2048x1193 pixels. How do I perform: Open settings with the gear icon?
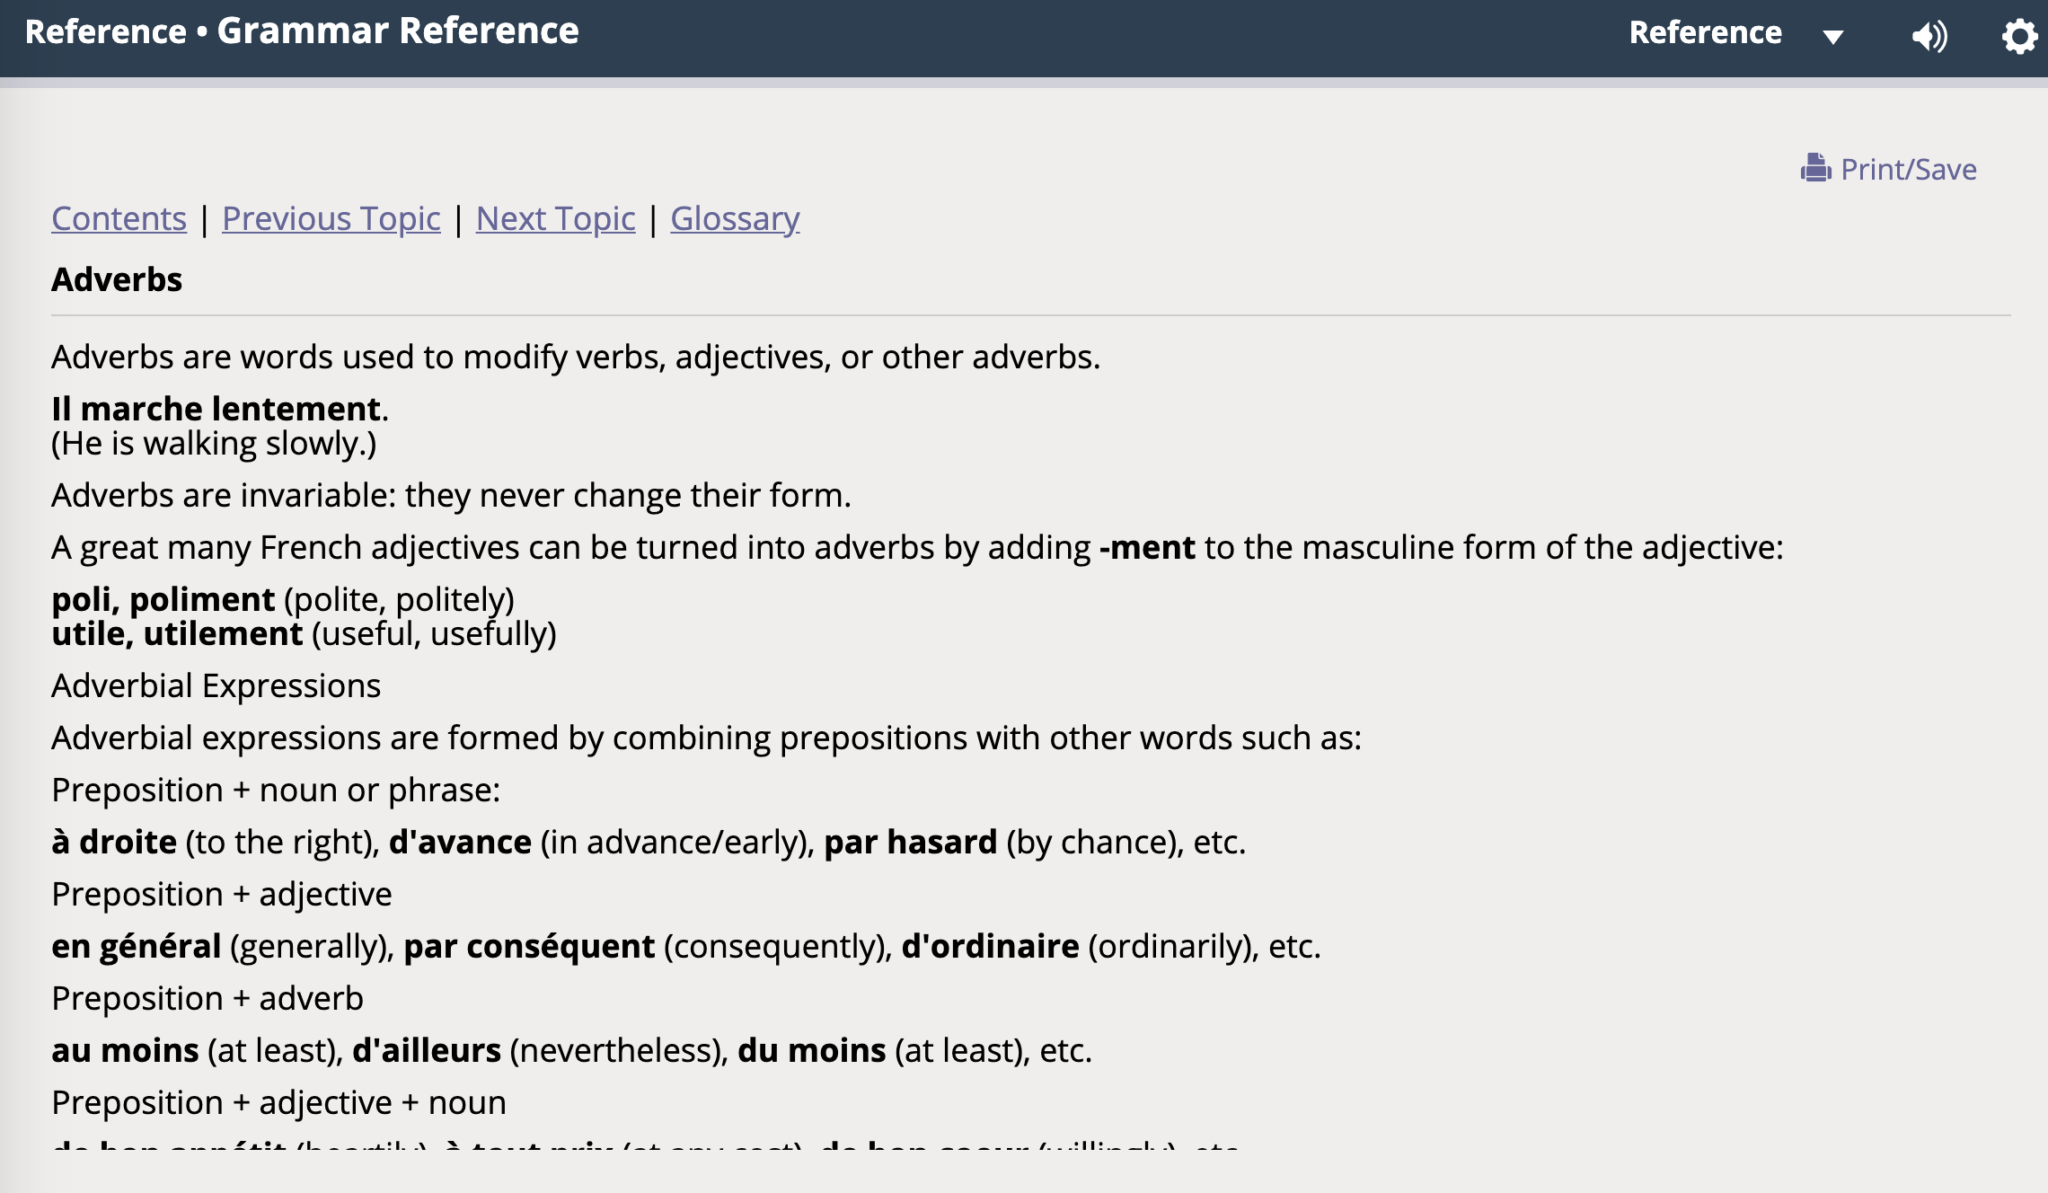pos(2019,36)
